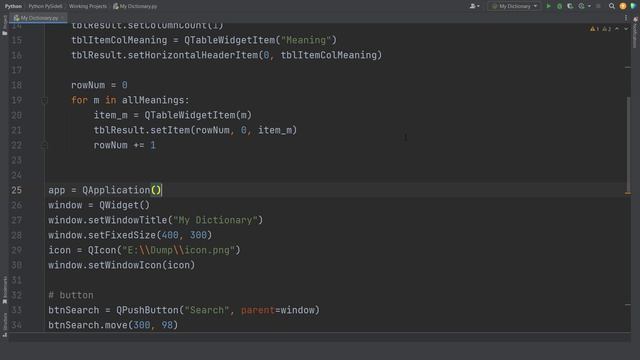This screenshot has width=640, height=360.
Task: Click the # button comment on line 32
Action: (x=71, y=295)
